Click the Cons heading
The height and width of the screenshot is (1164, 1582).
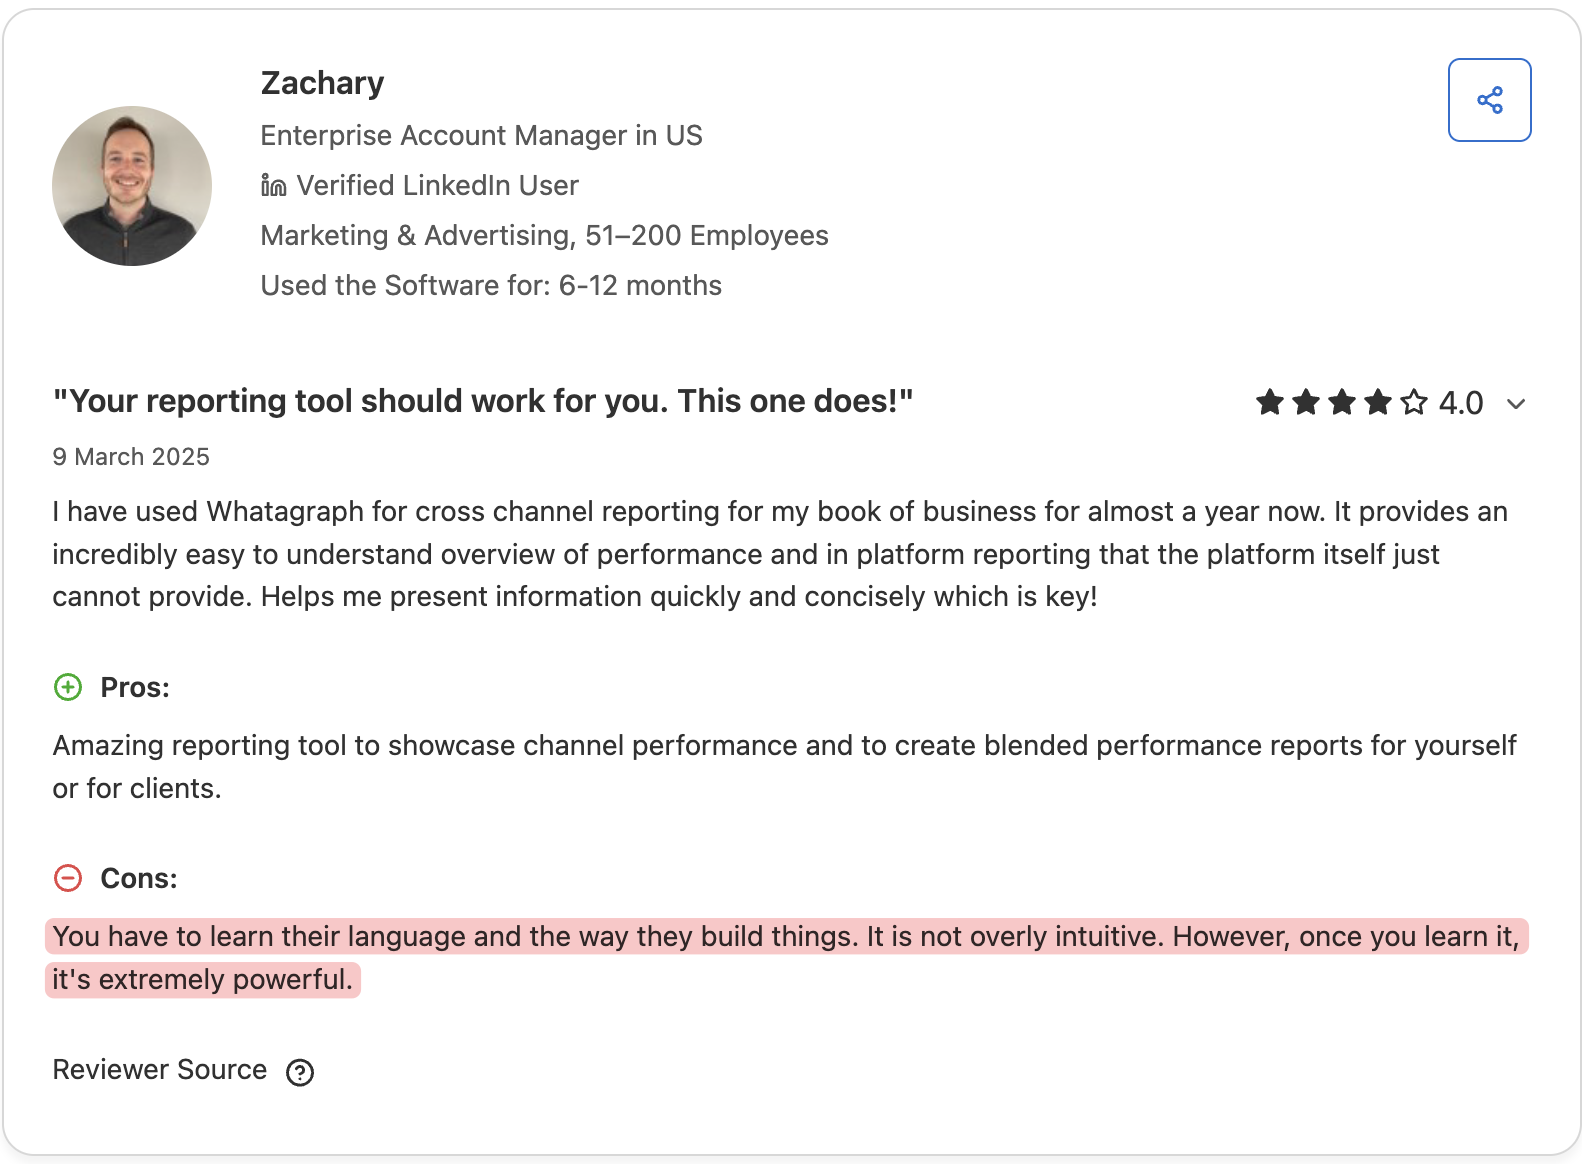(x=139, y=879)
